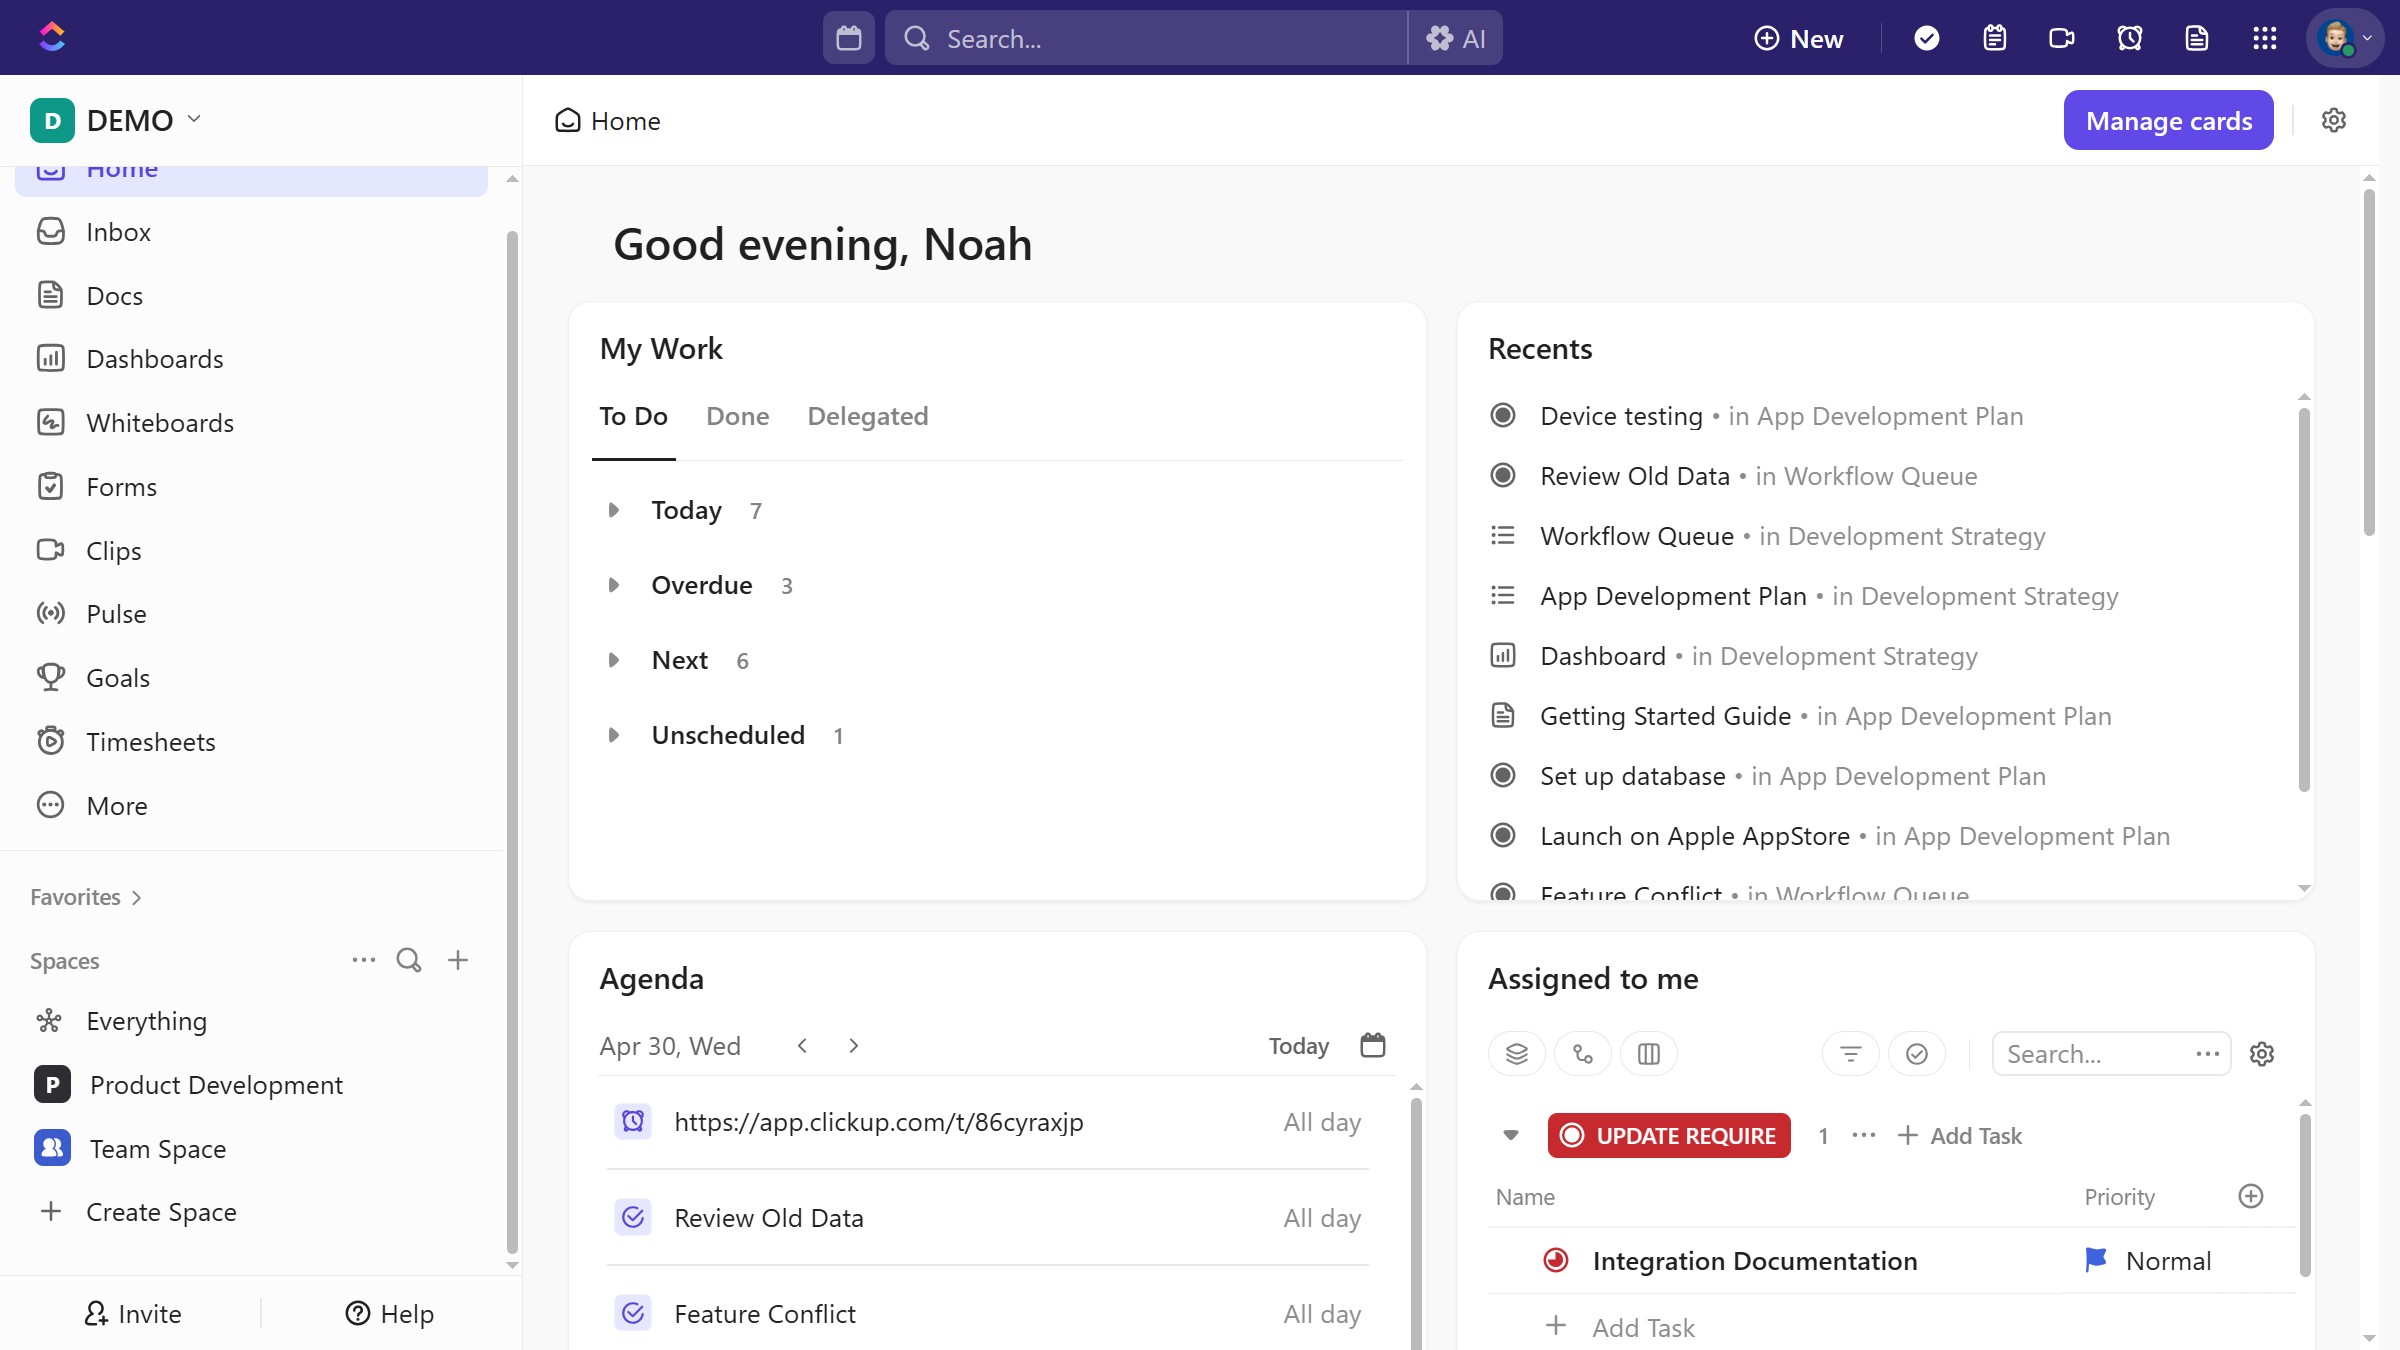This screenshot has width=2400, height=1350.
Task: Expand the Next group in My Work
Action: (614, 660)
